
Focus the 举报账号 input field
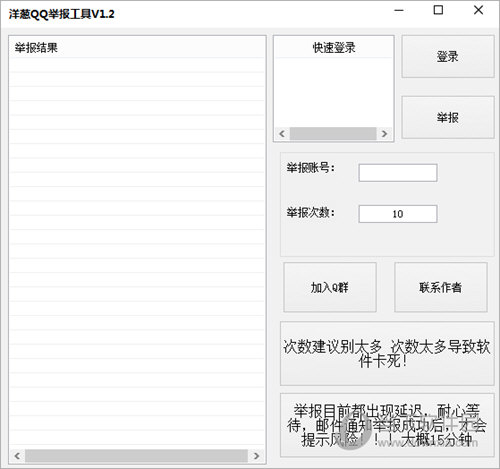(398, 173)
